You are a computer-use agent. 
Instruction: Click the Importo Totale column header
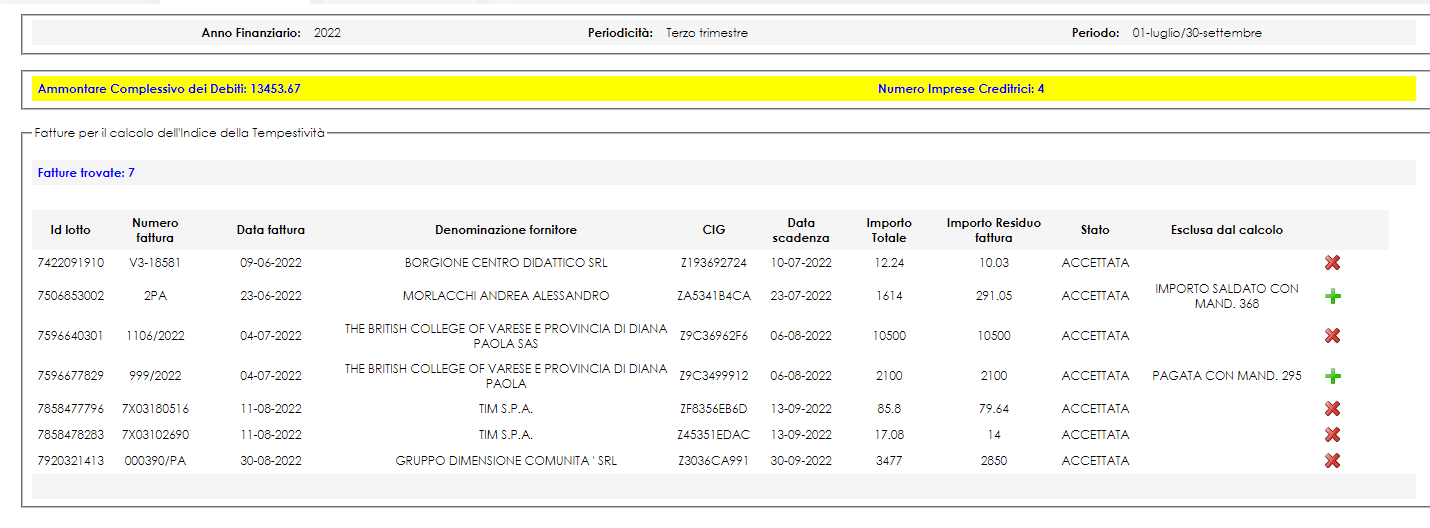click(889, 230)
